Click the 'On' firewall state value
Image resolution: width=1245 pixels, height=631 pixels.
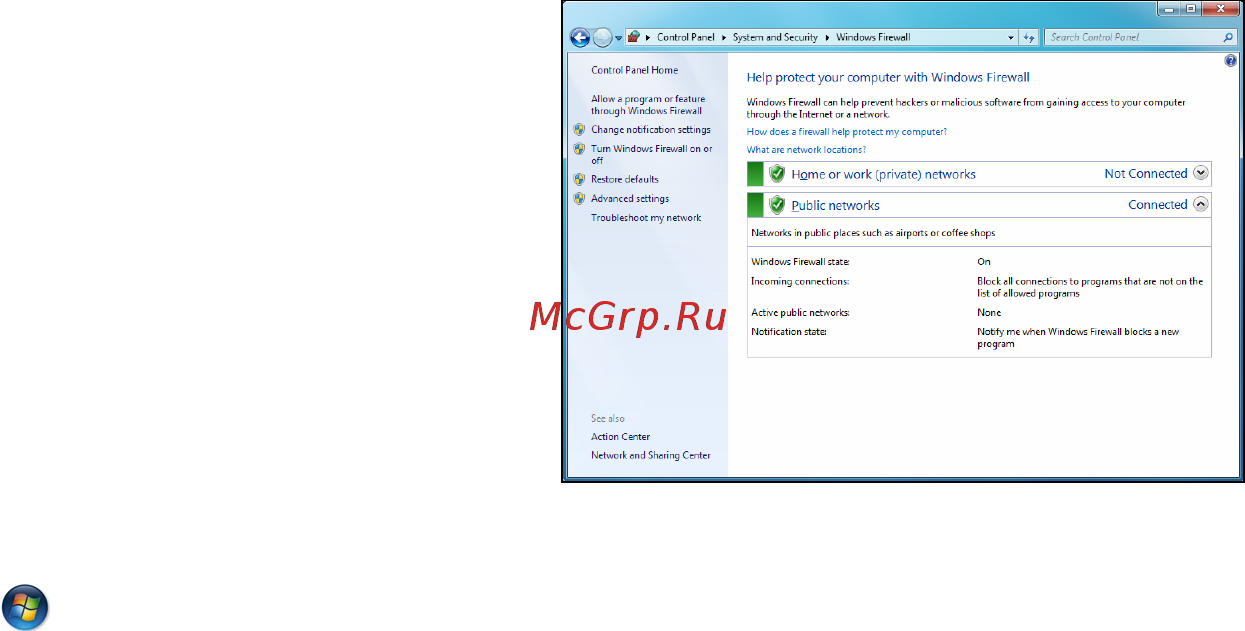coord(984,262)
